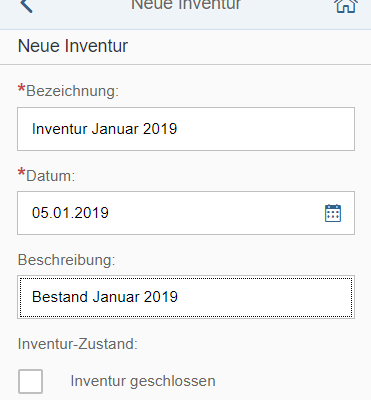Focus the Beschreibung input field
Viewport: 371px width, 400px height.
click(x=186, y=297)
